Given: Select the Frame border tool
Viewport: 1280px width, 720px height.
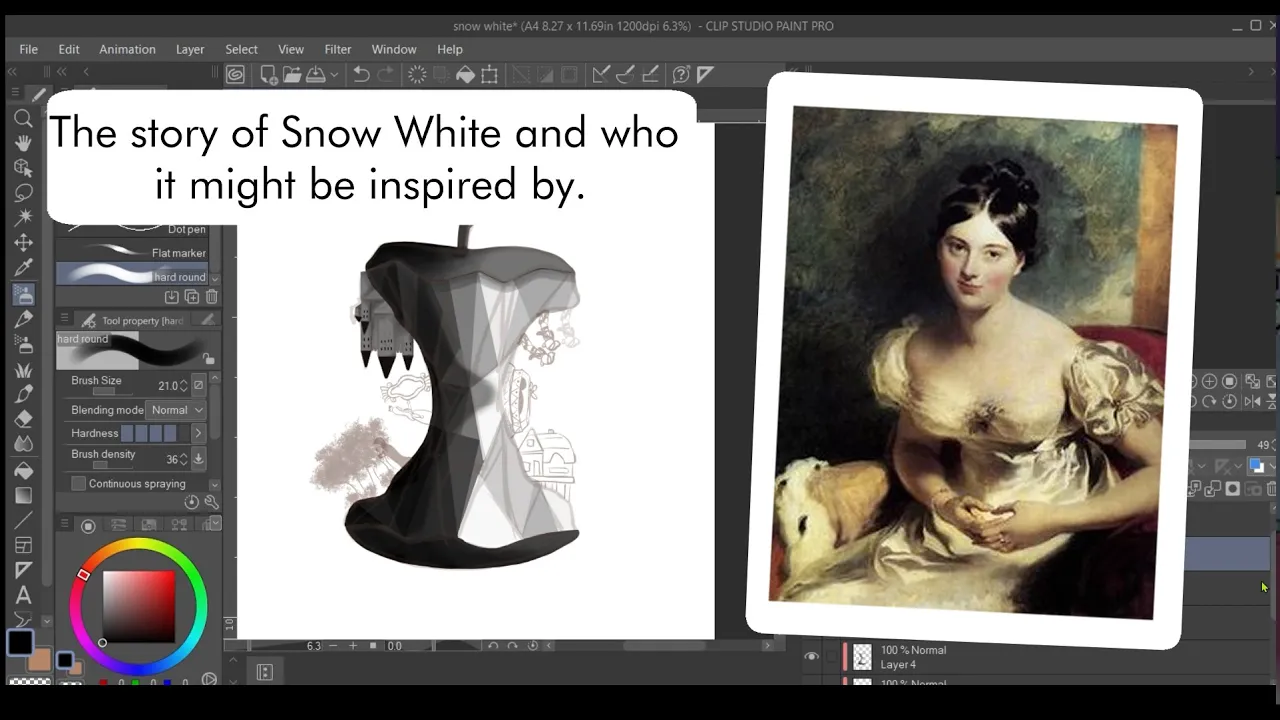Looking at the screenshot, I should tap(23, 545).
